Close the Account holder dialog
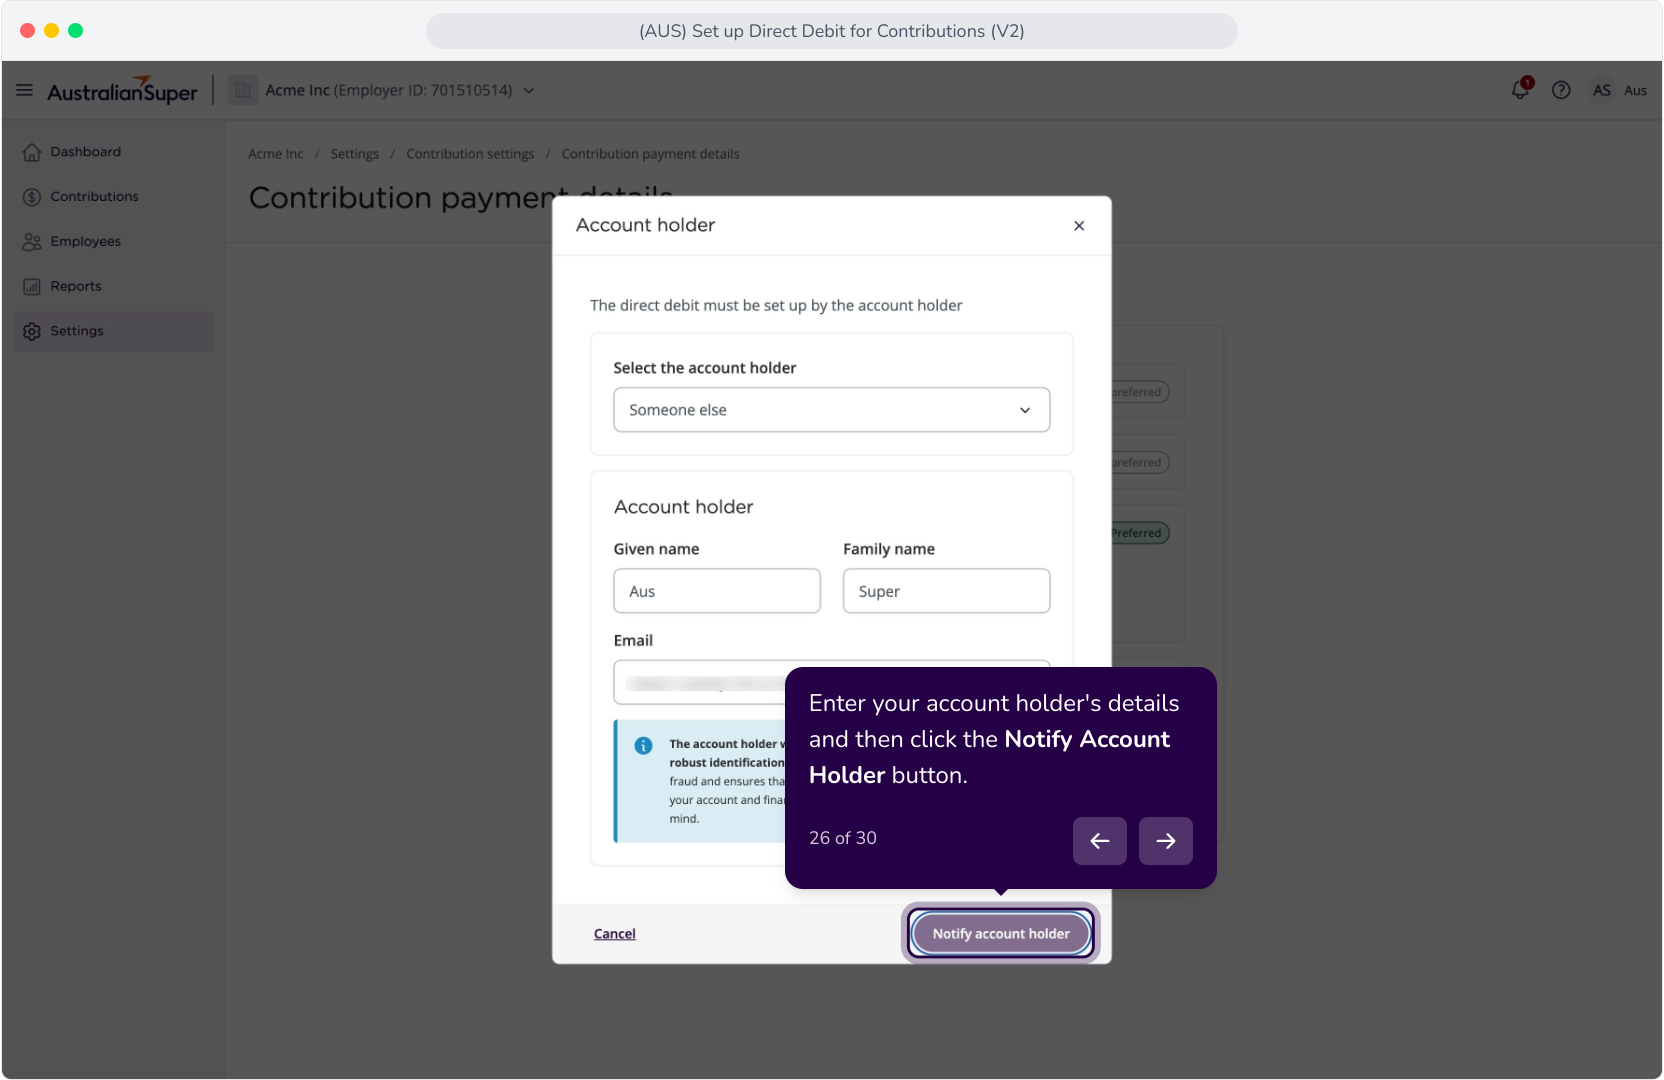Image resolution: width=1664 pixels, height=1080 pixels. pos(1079,226)
